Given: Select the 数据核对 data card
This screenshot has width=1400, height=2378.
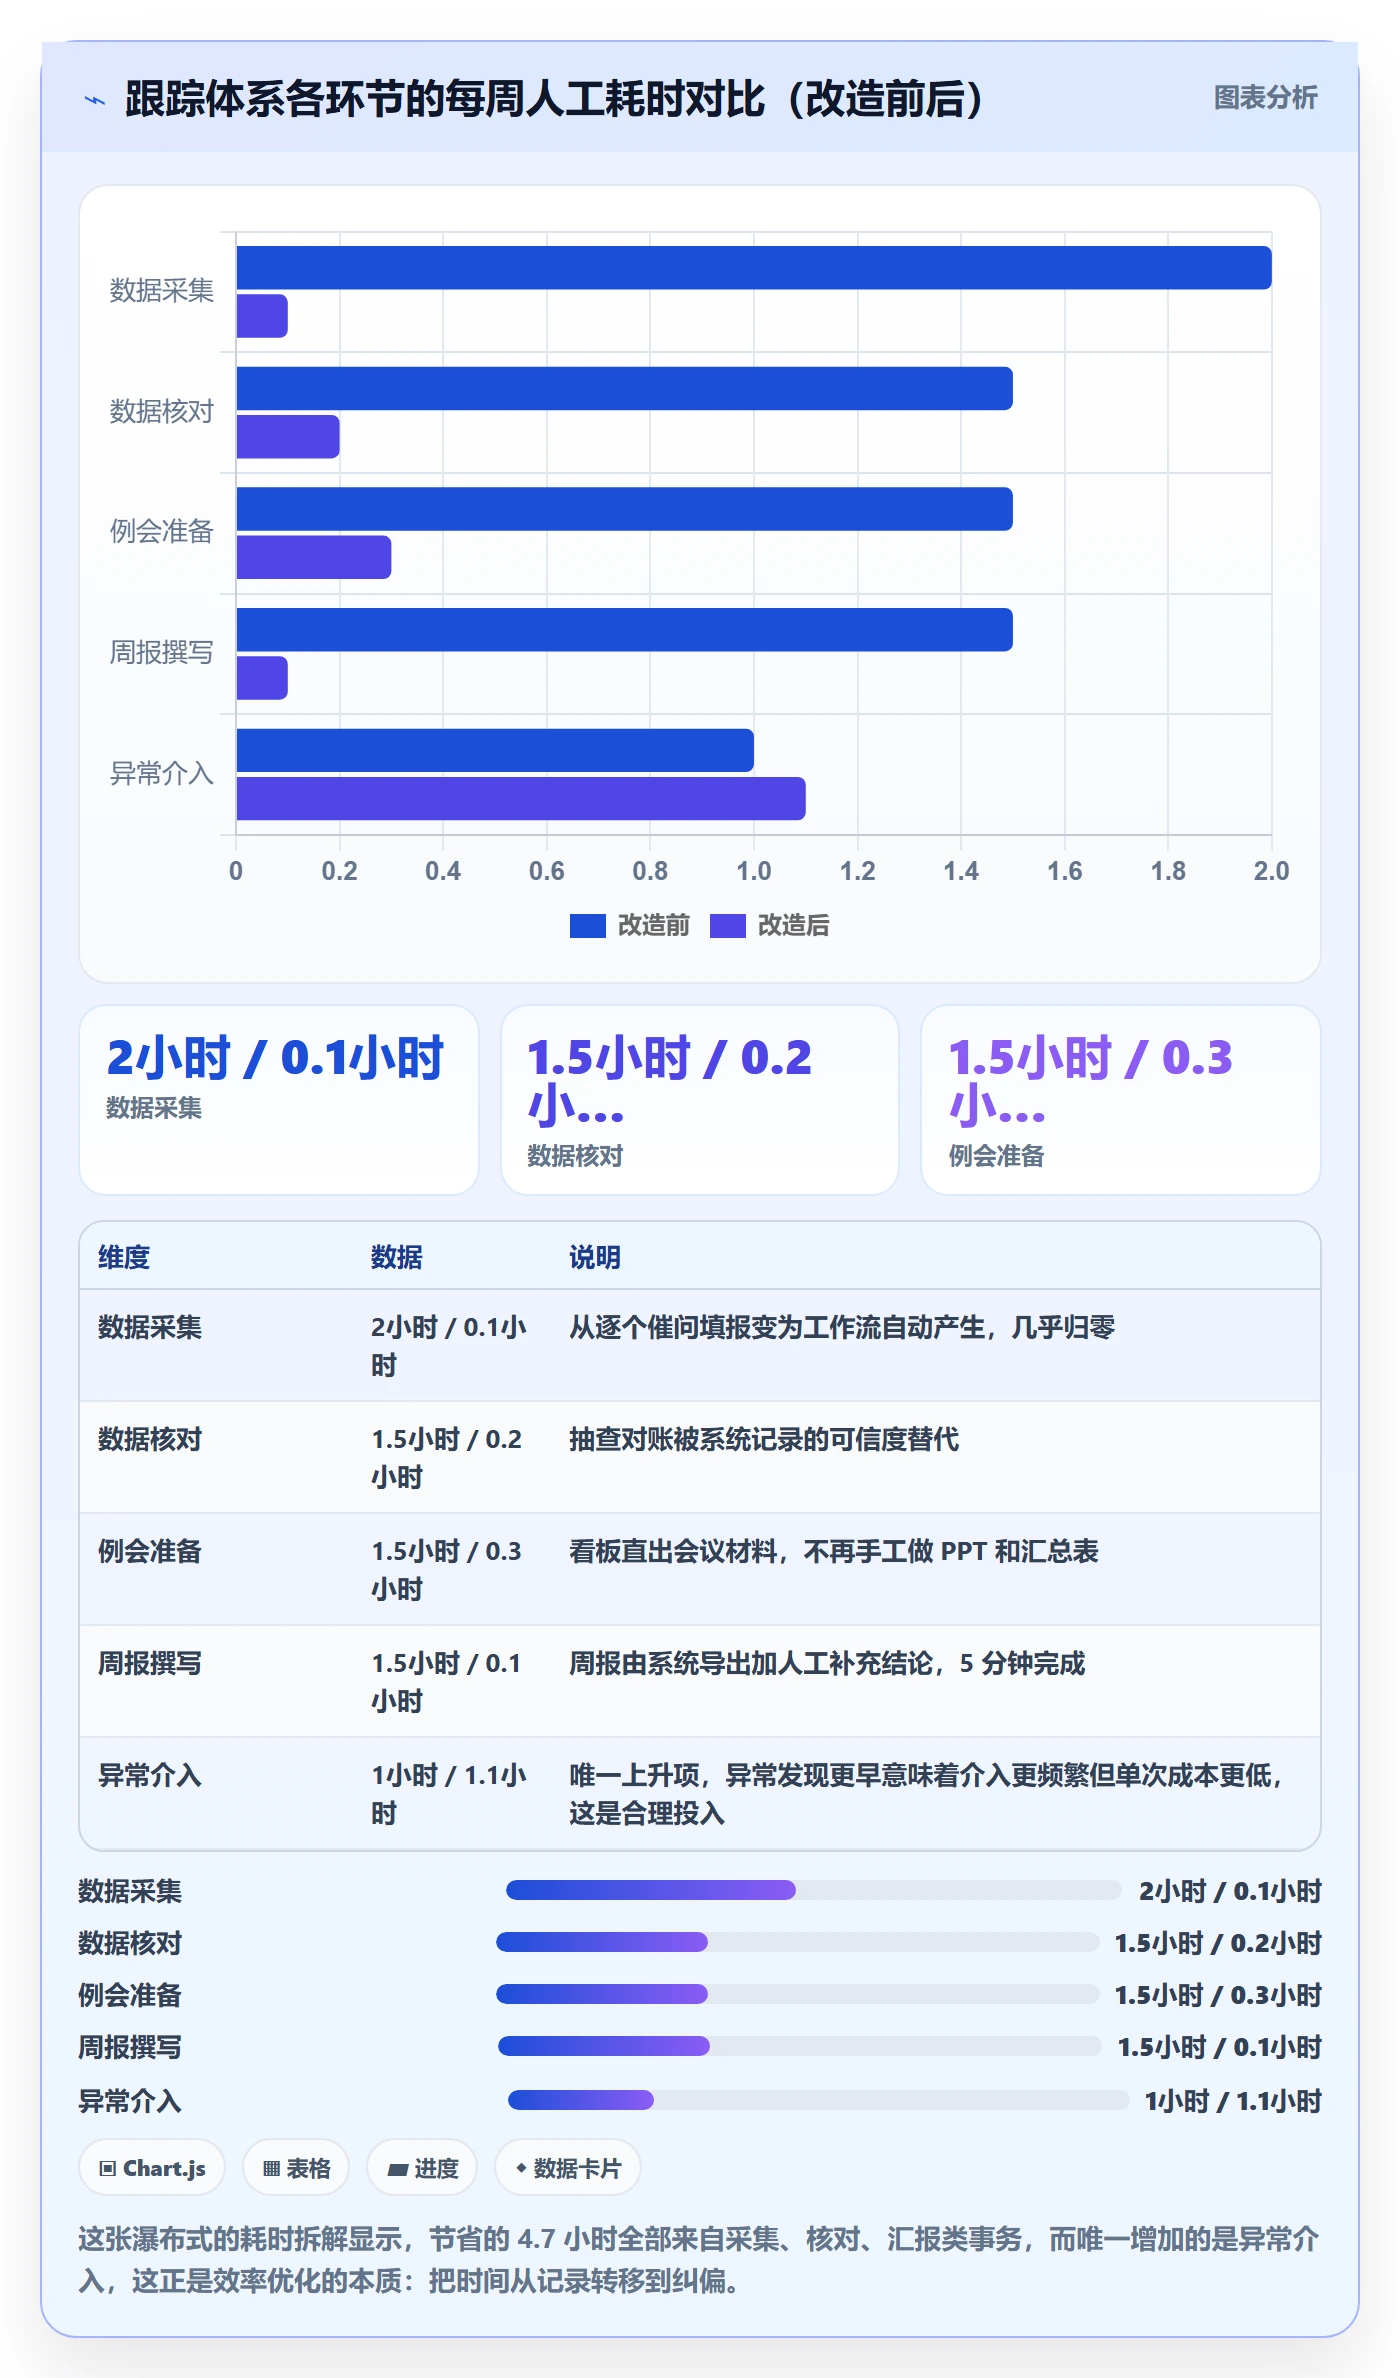Looking at the screenshot, I should coord(700,1100).
